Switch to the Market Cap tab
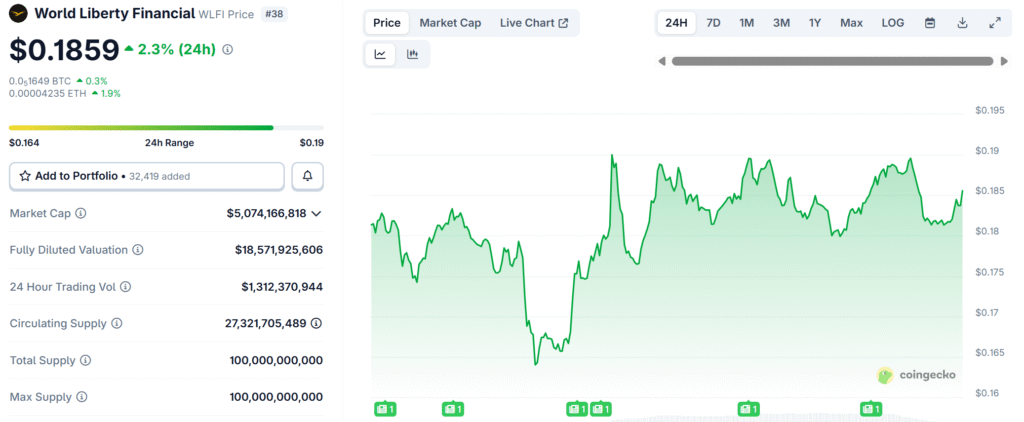The height and width of the screenshot is (422, 1024). point(450,23)
